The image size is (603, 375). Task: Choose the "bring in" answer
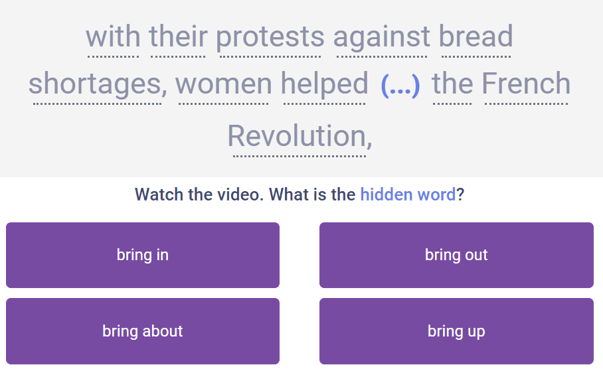[x=143, y=255]
